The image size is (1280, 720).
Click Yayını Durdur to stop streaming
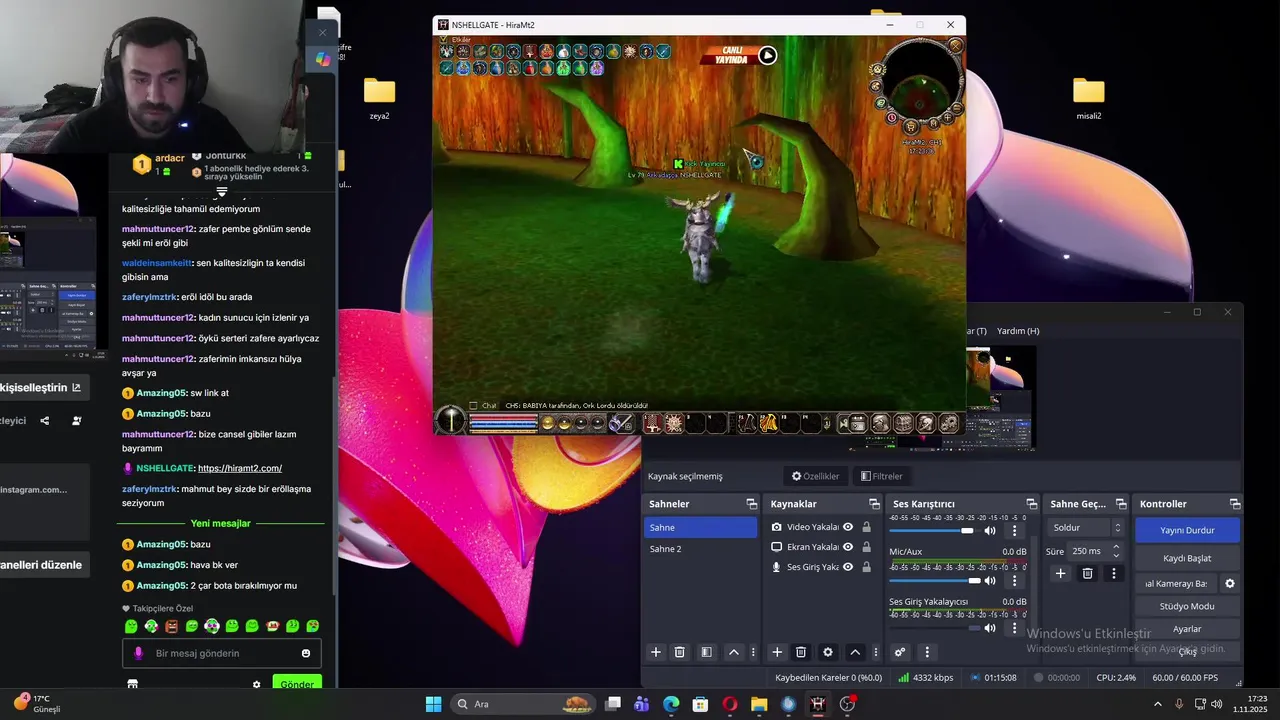(x=1187, y=530)
